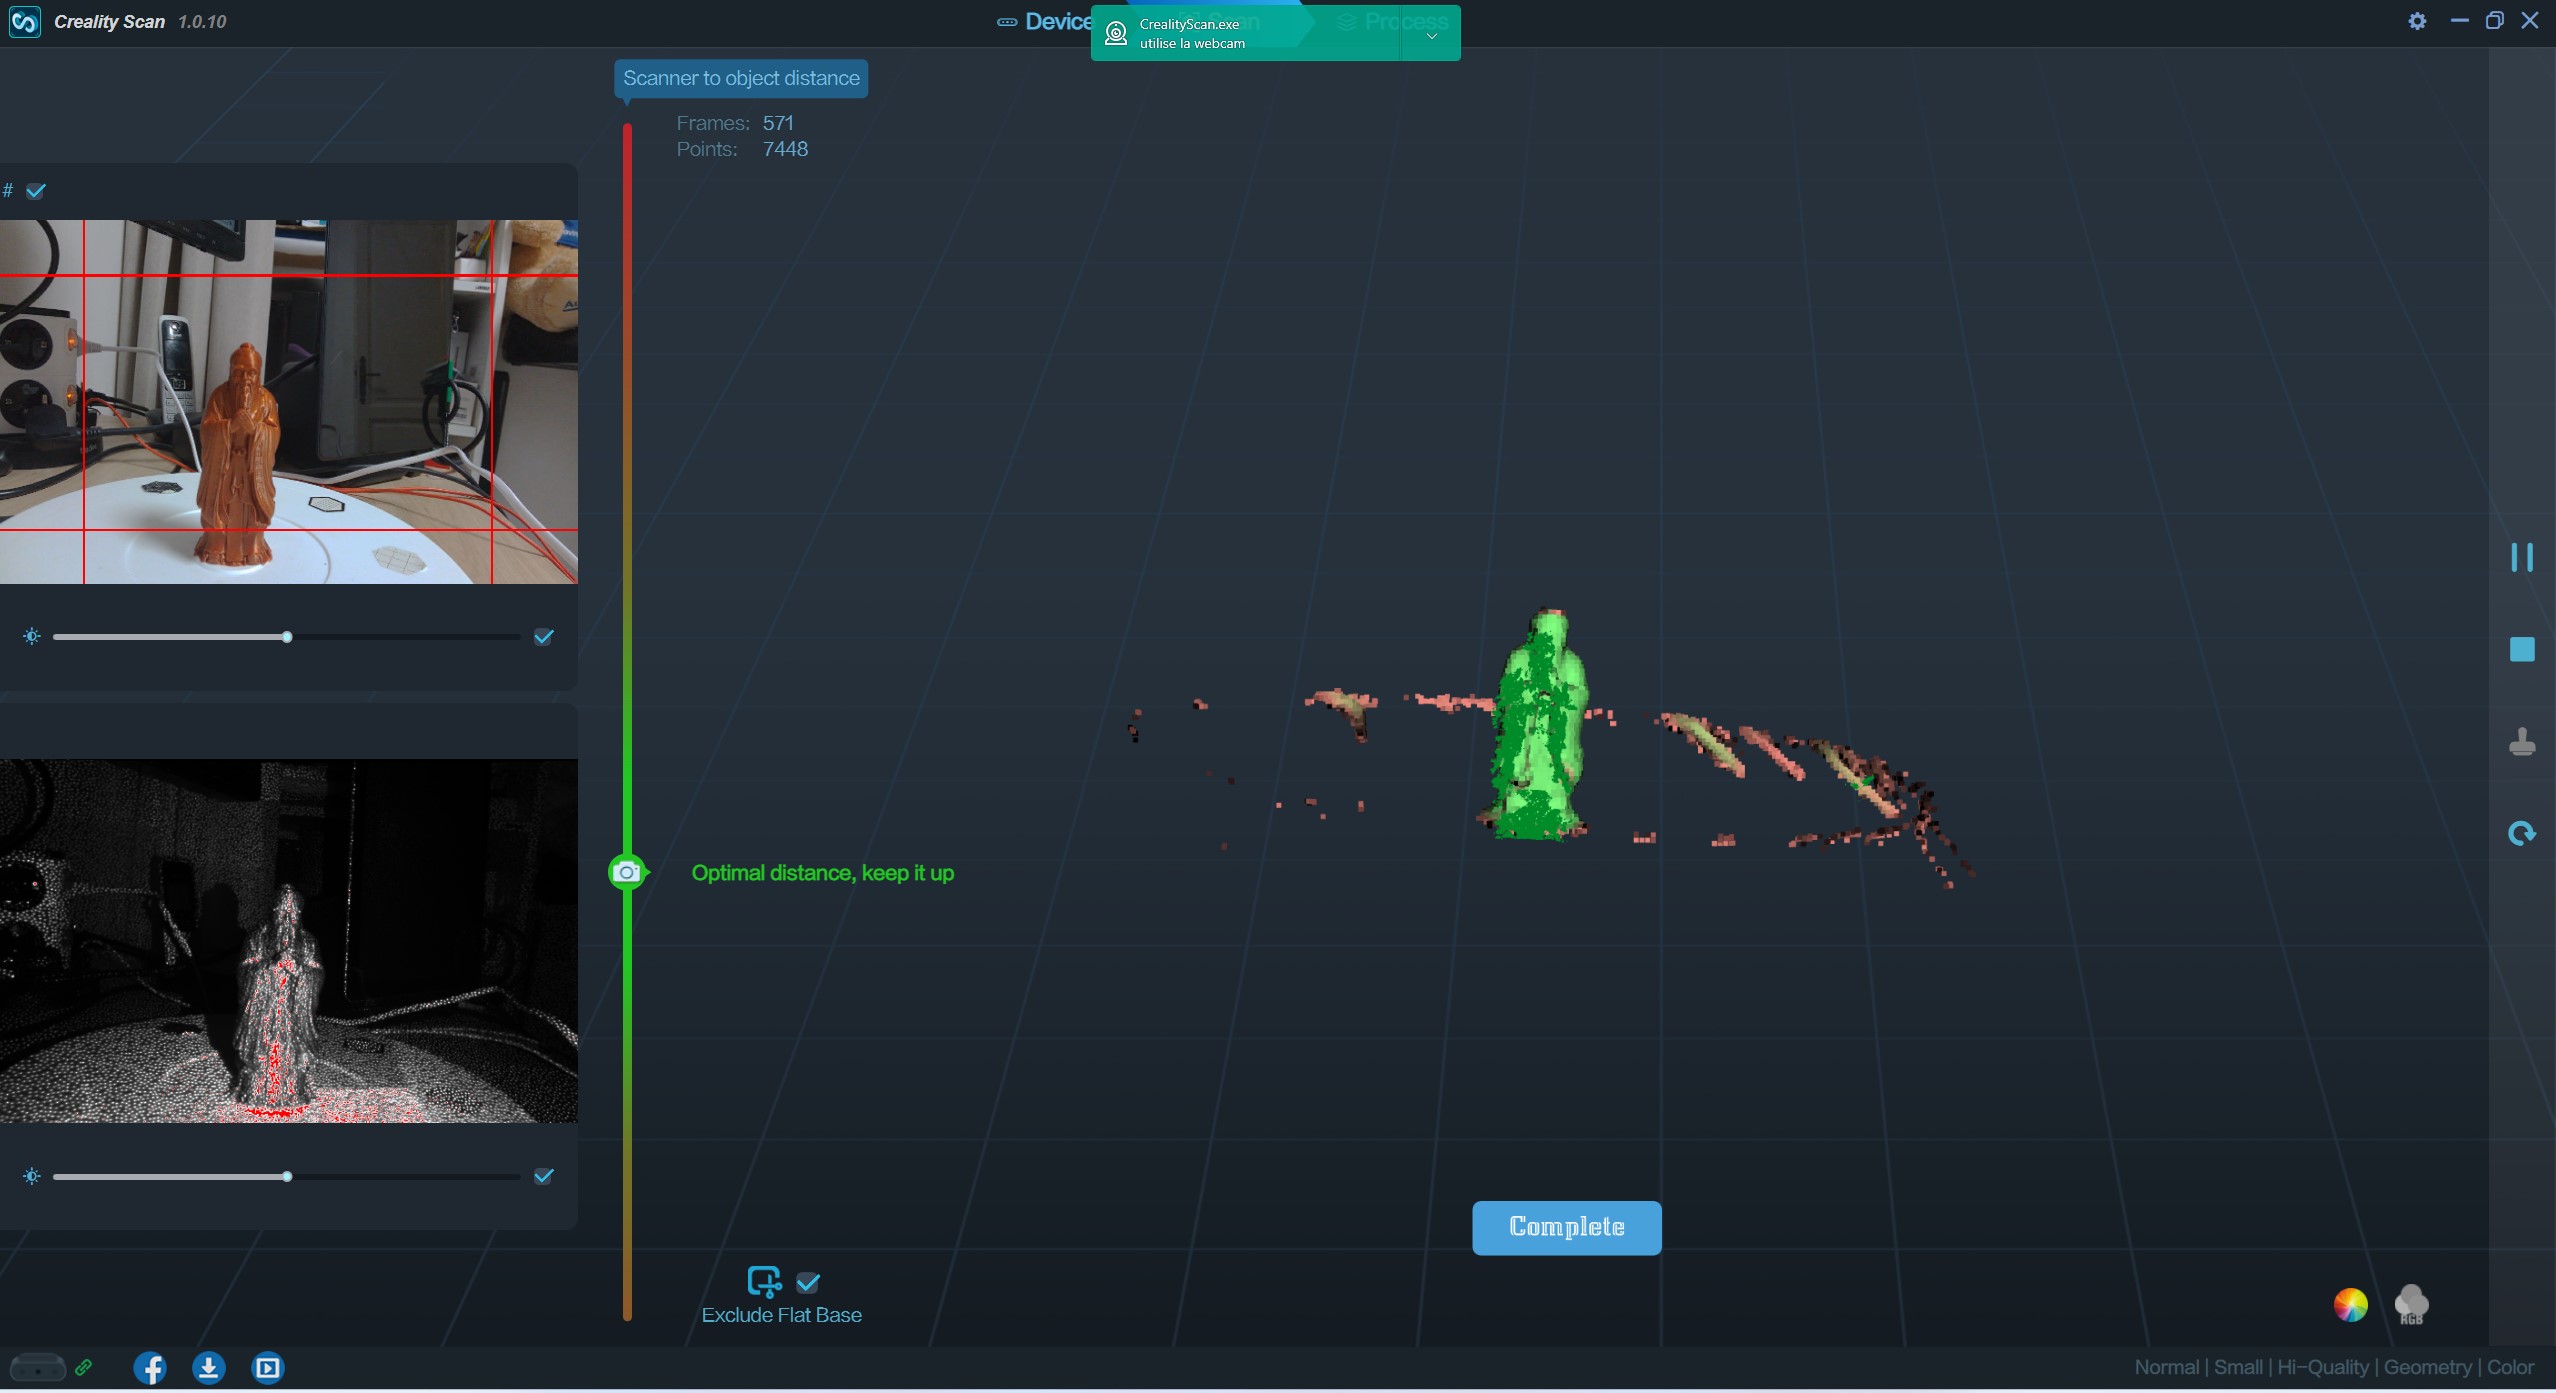2556x1393 pixels.
Task: Toggle the checkbox next to the # symbol
Action: point(36,191)
